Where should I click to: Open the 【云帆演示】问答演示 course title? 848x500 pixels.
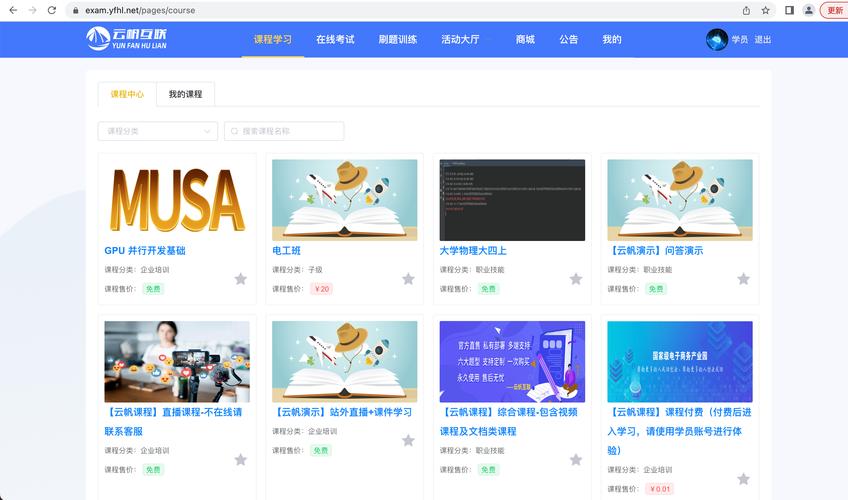tap(655, 250)
